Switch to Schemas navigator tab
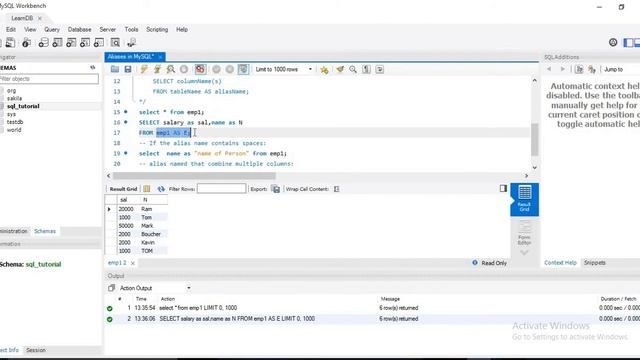 pos(45,231)
